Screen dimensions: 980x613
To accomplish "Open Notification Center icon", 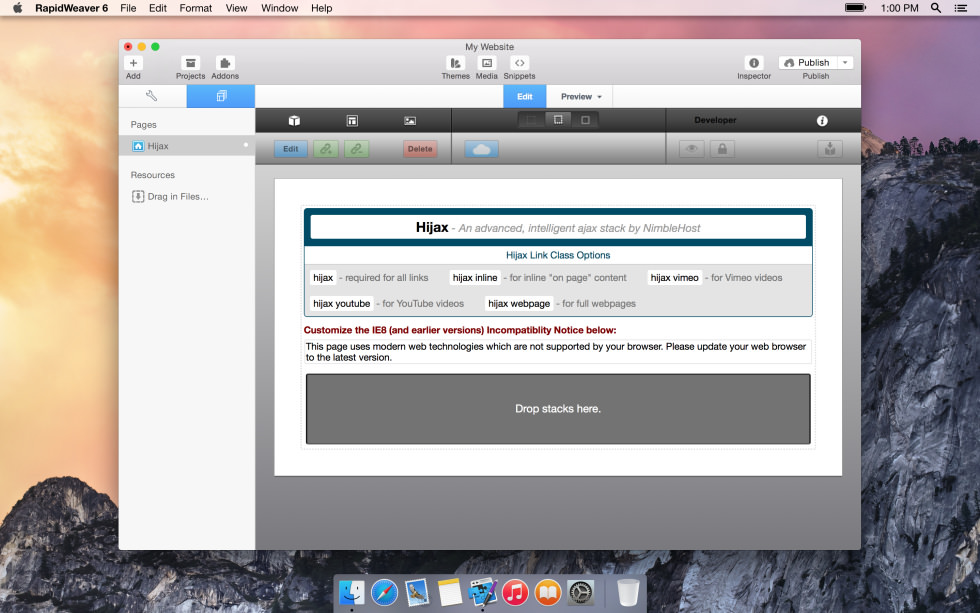I will coord(961,8).
